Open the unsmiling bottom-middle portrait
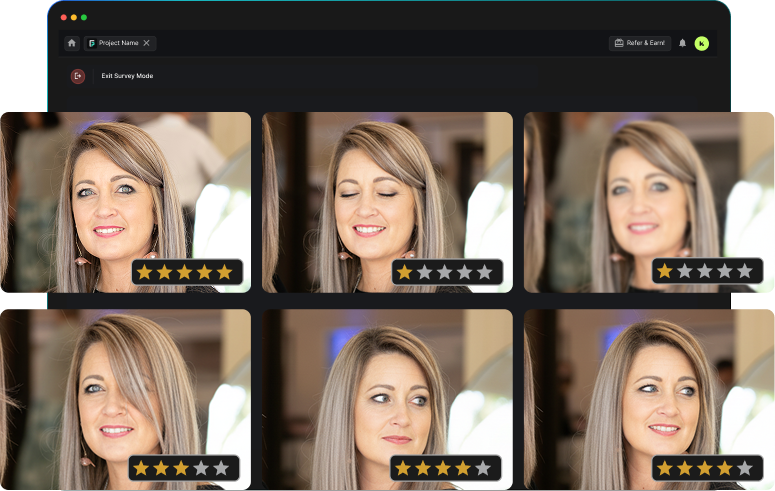775x491 pixels. [x=386, y=390]
